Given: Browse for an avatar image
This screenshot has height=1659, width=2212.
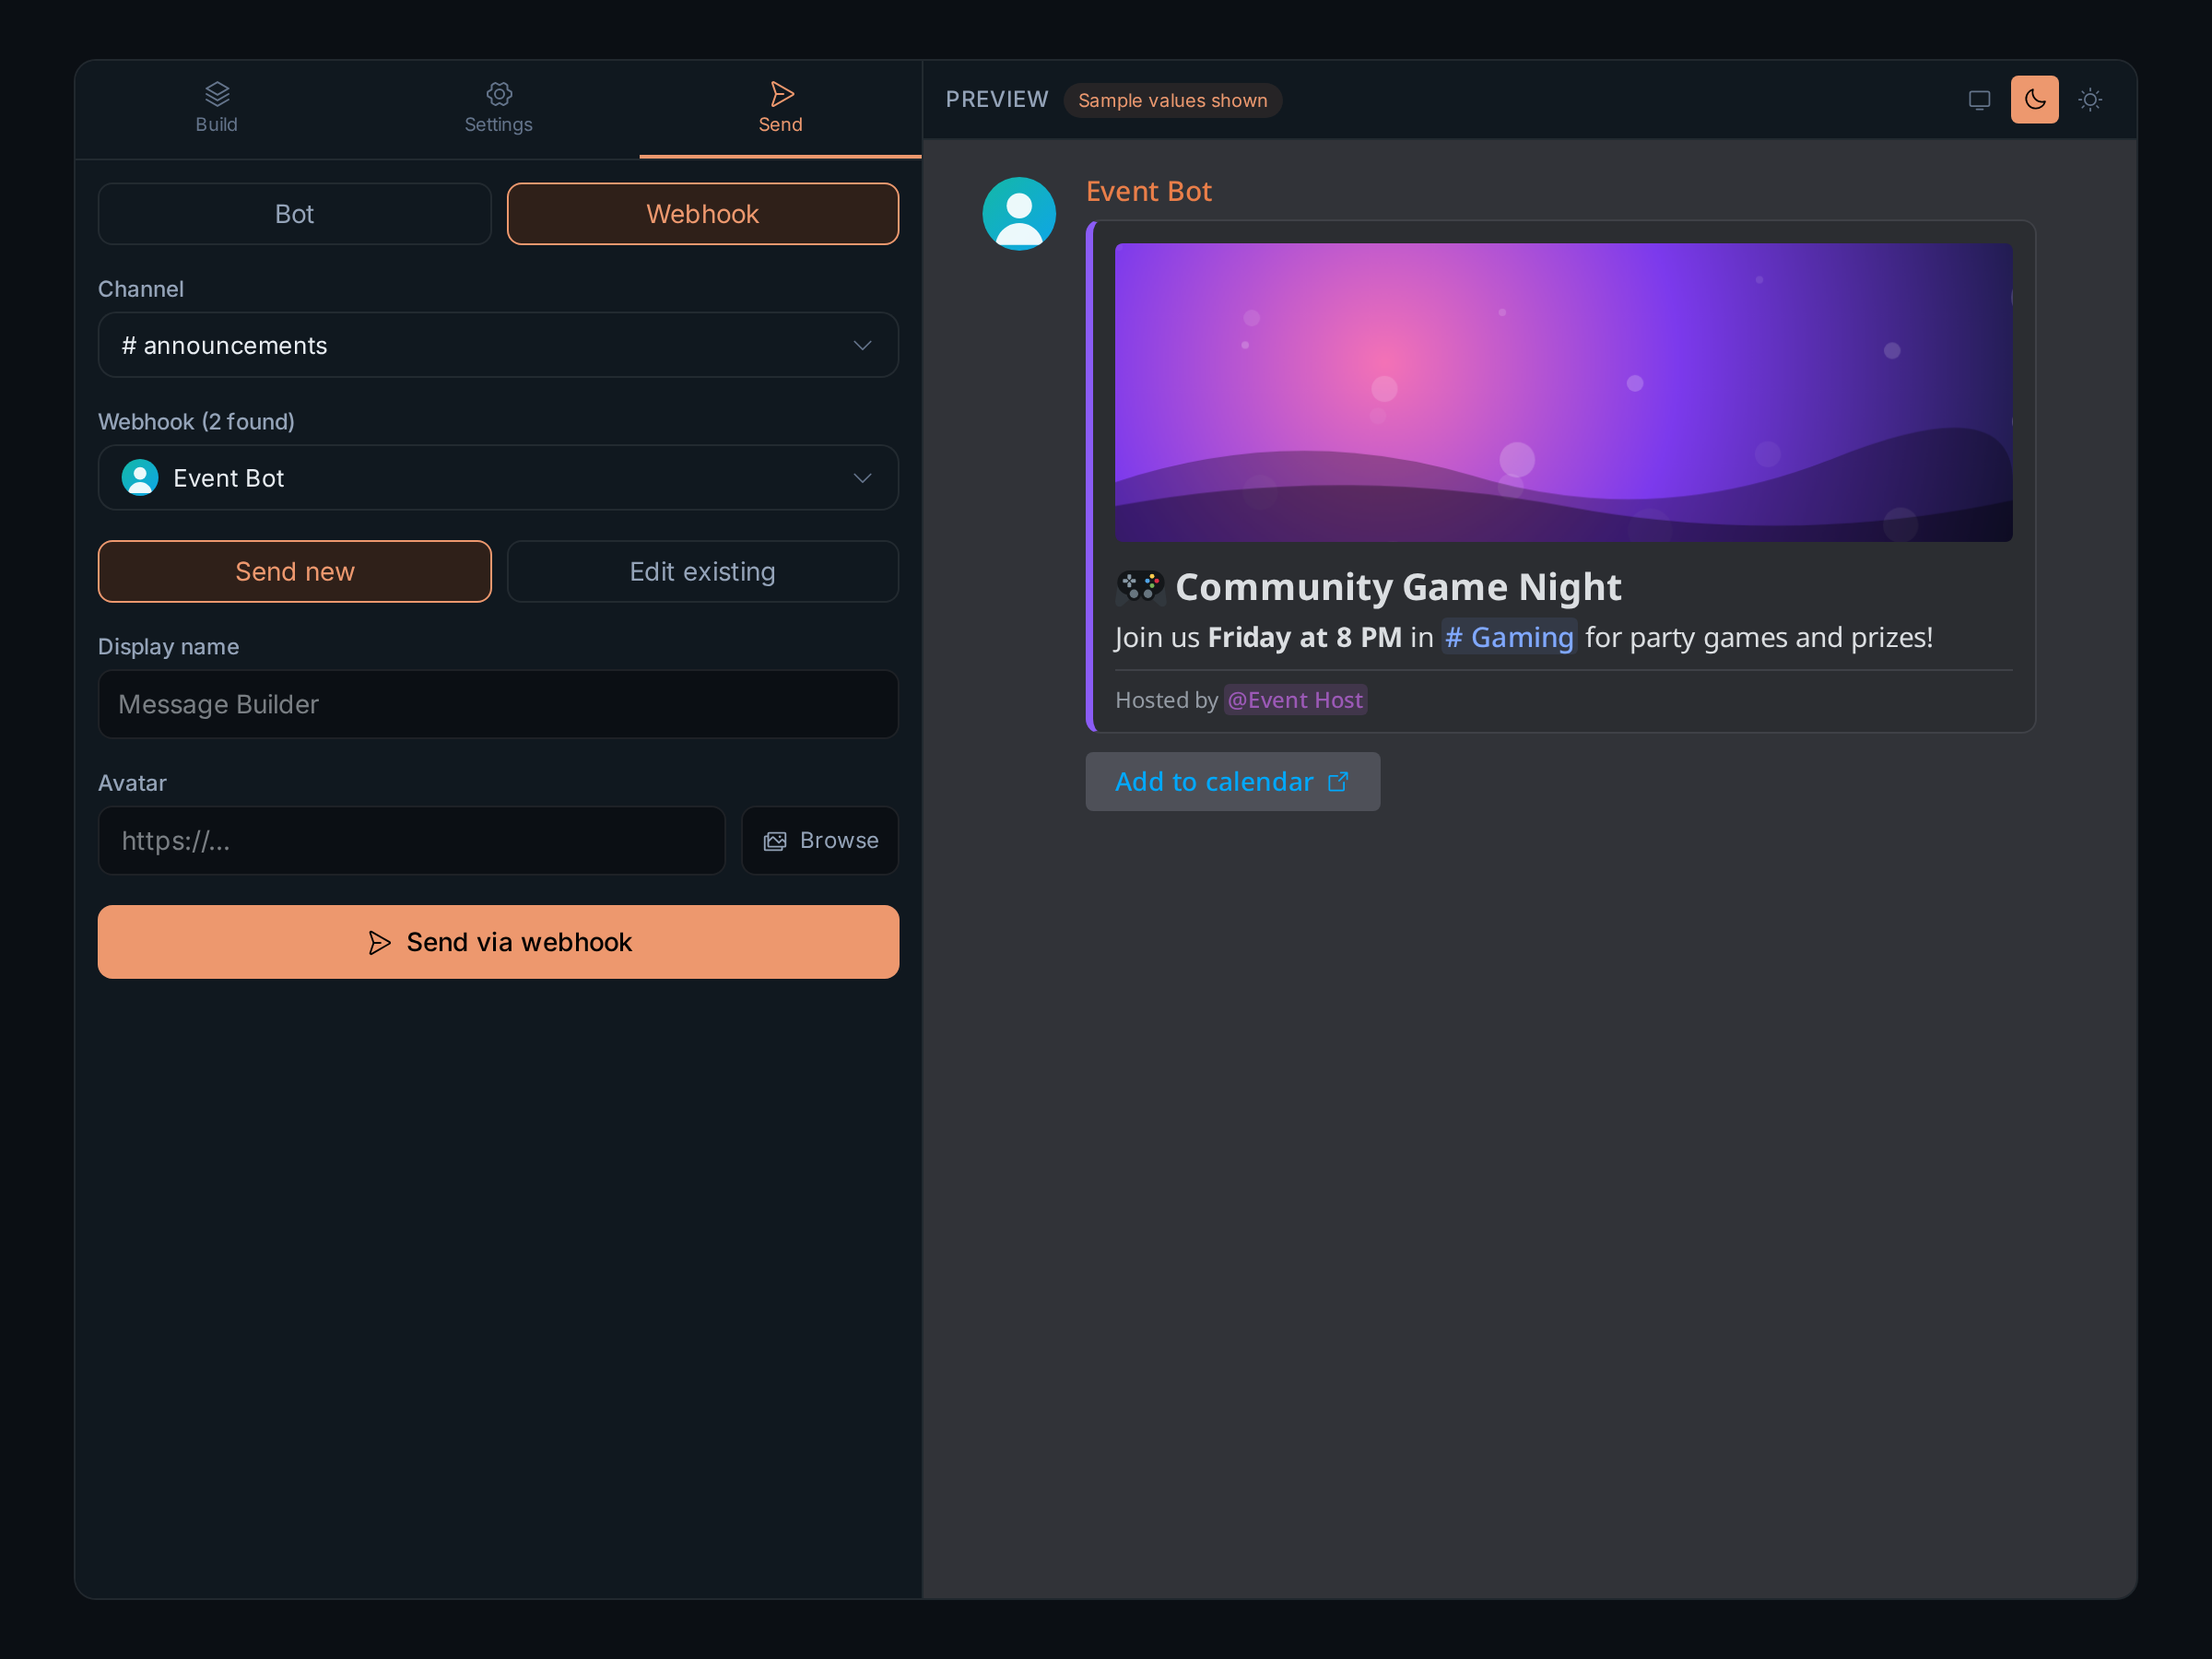Looking at the screenshot, I should point(820,841).
